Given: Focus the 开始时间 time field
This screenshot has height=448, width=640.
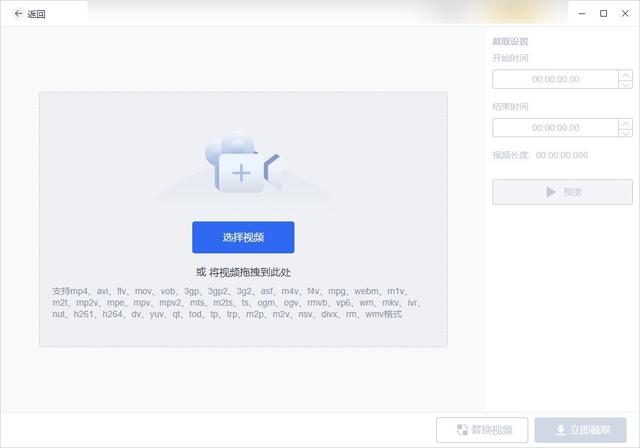Looking at the screenshot, I should point(556,79).
